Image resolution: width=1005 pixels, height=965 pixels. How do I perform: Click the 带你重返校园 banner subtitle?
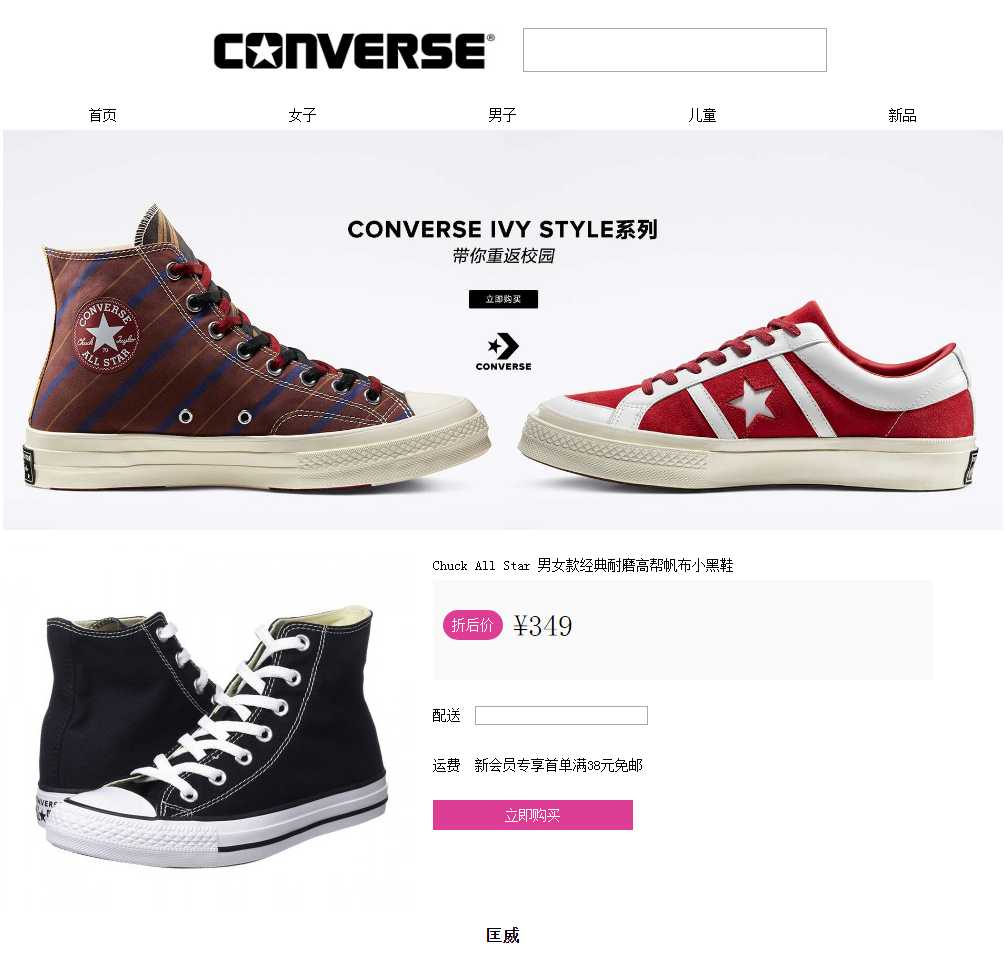tap(503, 256)
